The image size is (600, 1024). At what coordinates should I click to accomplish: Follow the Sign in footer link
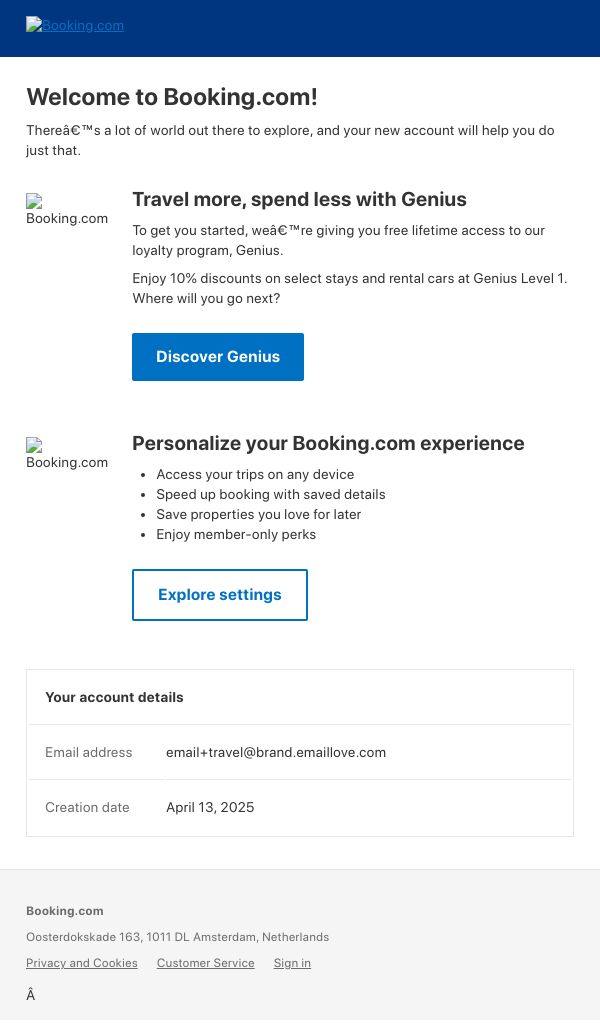coord(292,963)
